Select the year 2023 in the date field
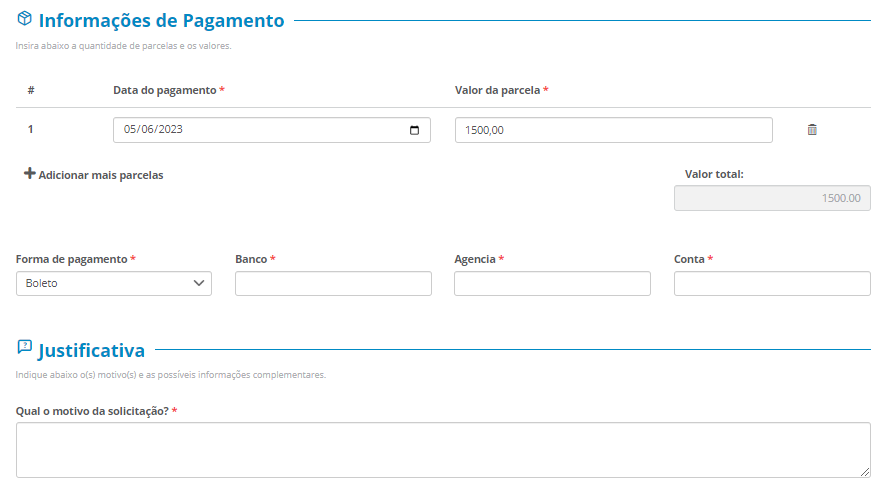The image size is (886, 489). (168, 130)
